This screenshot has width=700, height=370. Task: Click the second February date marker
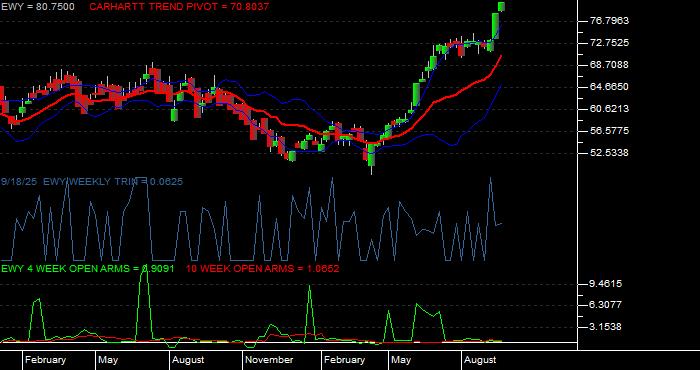(x=345, y=360)
